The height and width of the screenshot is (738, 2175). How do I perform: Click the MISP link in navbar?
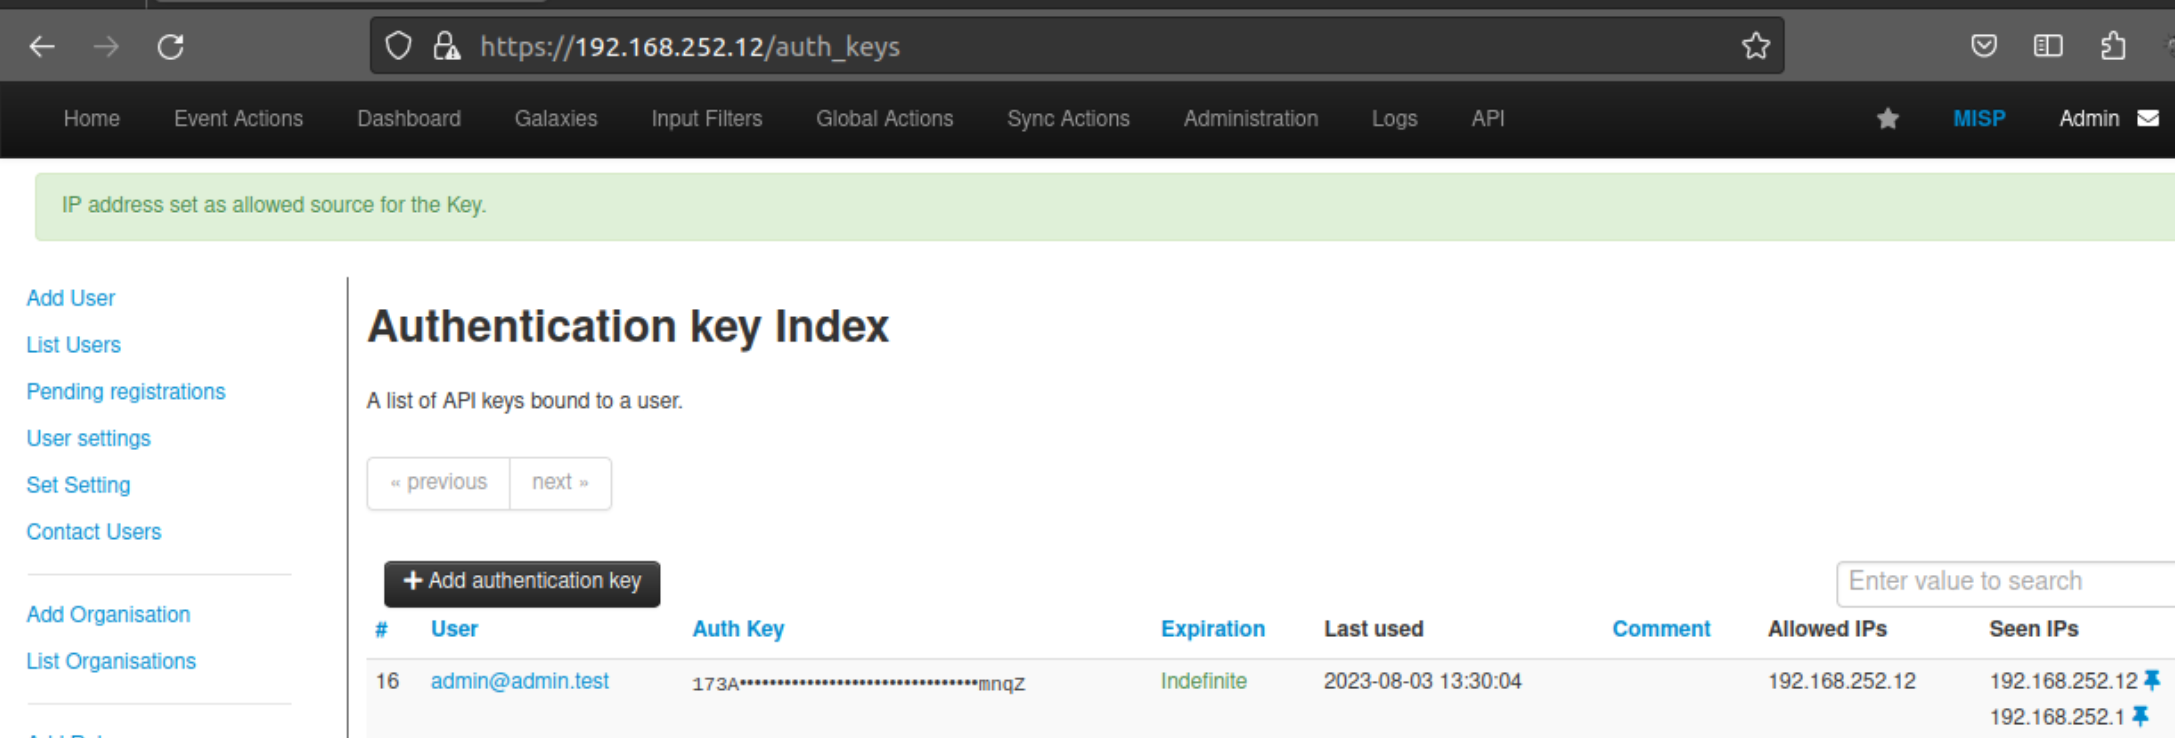pos(1980,119)
